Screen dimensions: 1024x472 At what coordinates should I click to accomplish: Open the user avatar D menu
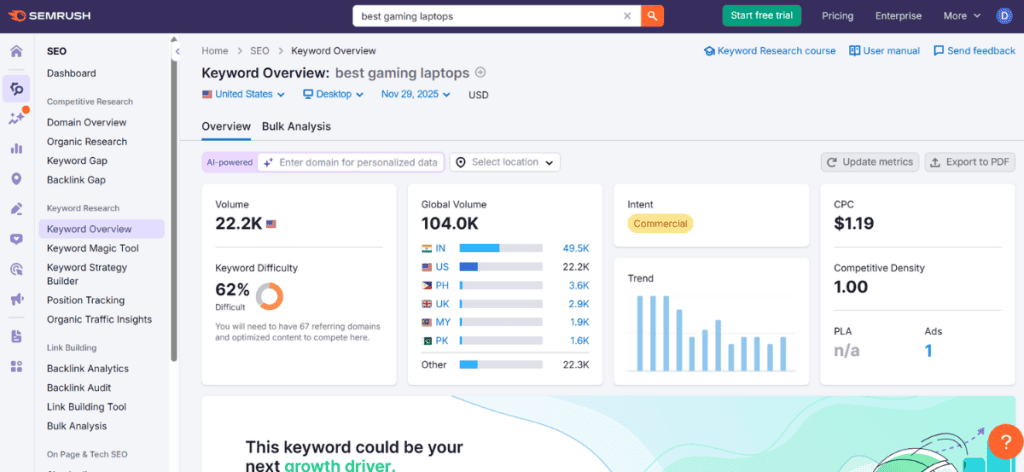(x=1003, y=16)
